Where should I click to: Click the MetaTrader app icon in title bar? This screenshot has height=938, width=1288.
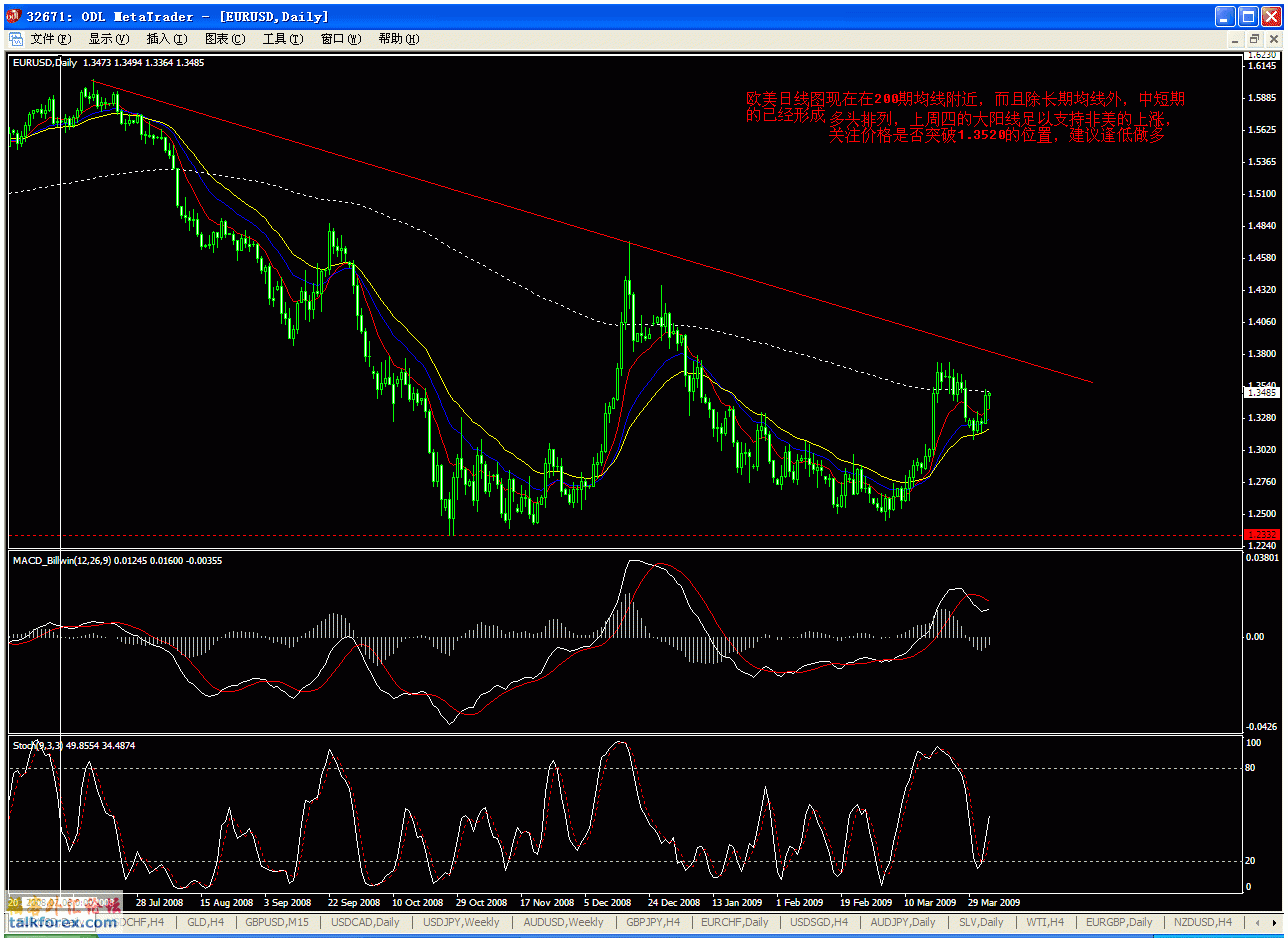(14, 16)
